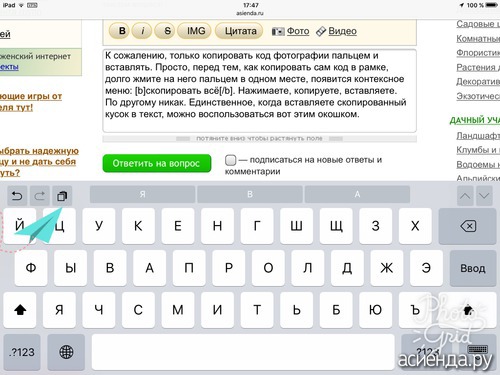This screenshot has width=500, height=375.
Task: Tap the backspace delete key
Action: tap(468, 226)
